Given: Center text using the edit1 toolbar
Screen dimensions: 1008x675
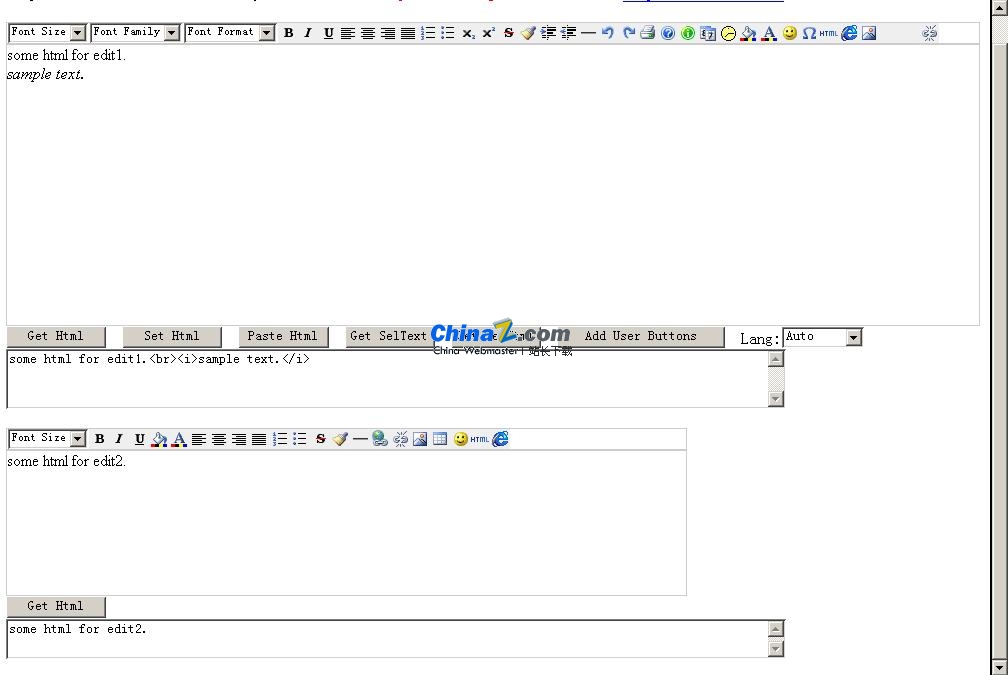Looking at the screenshot, I should point(368,33).
